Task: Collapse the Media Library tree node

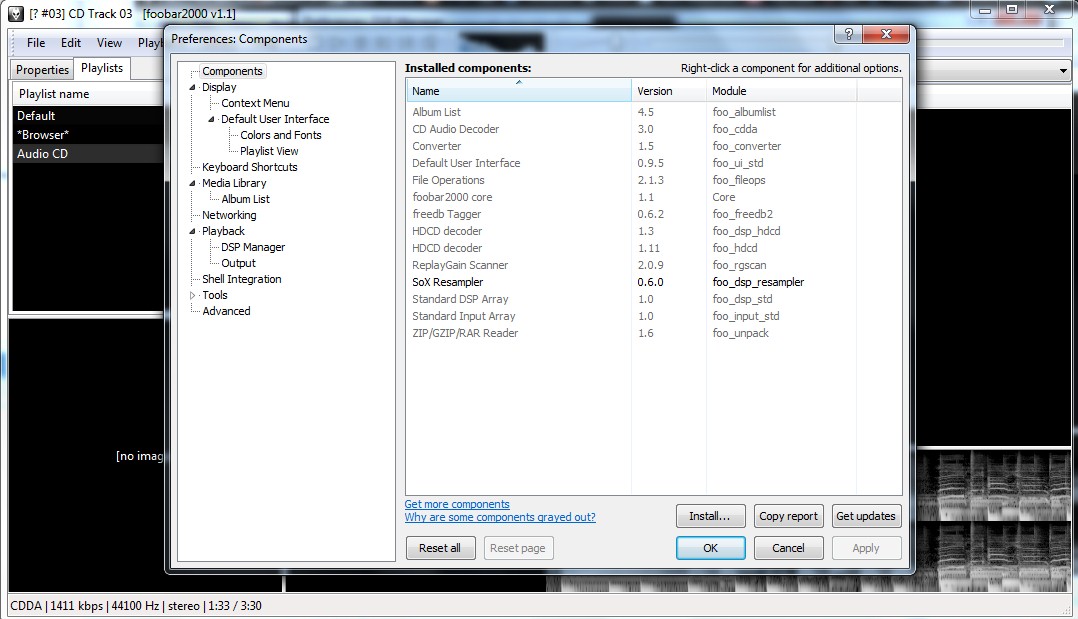Action: point(192,183)
